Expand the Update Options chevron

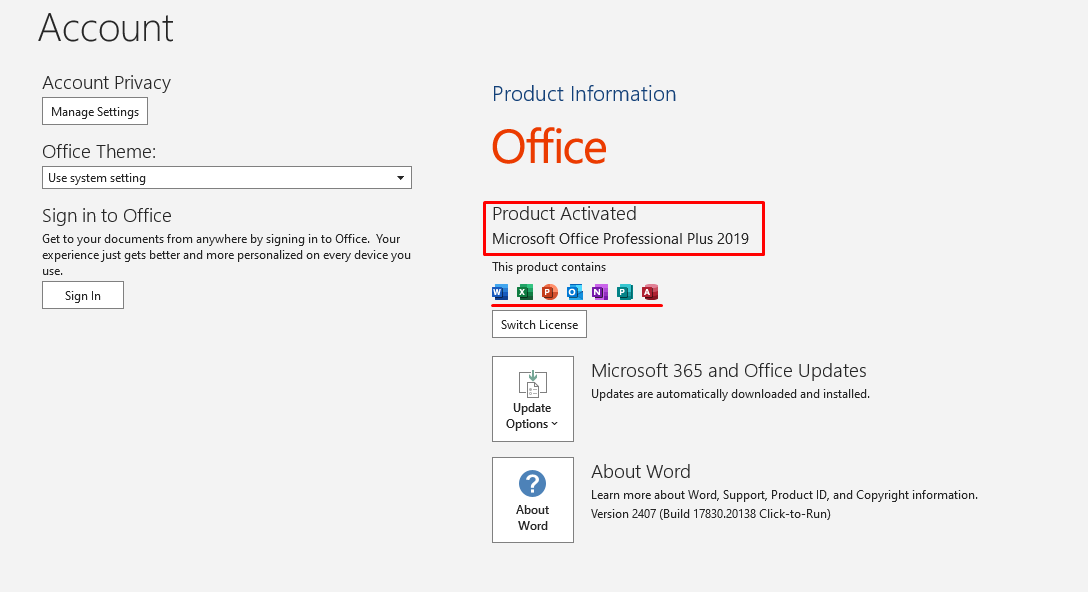tap(554, 424)
